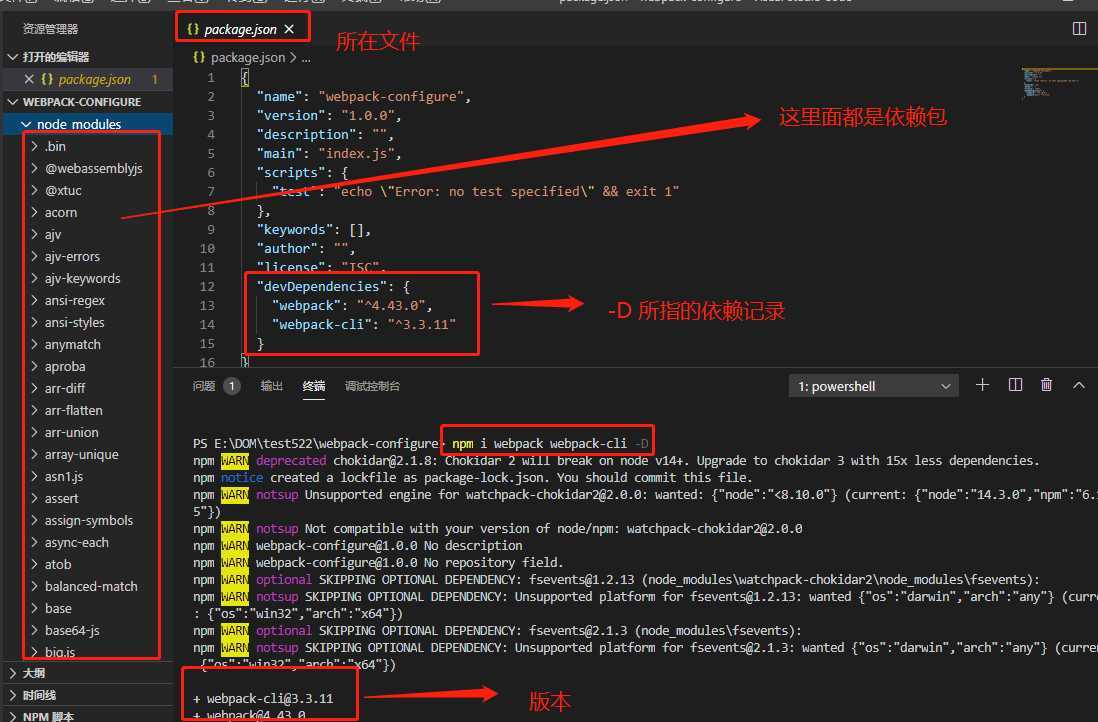This screenshot has width=1098, height=722.
Task: Switch to the 问题 problems tab
Action: pyautogui.click(x=204, y=386)
